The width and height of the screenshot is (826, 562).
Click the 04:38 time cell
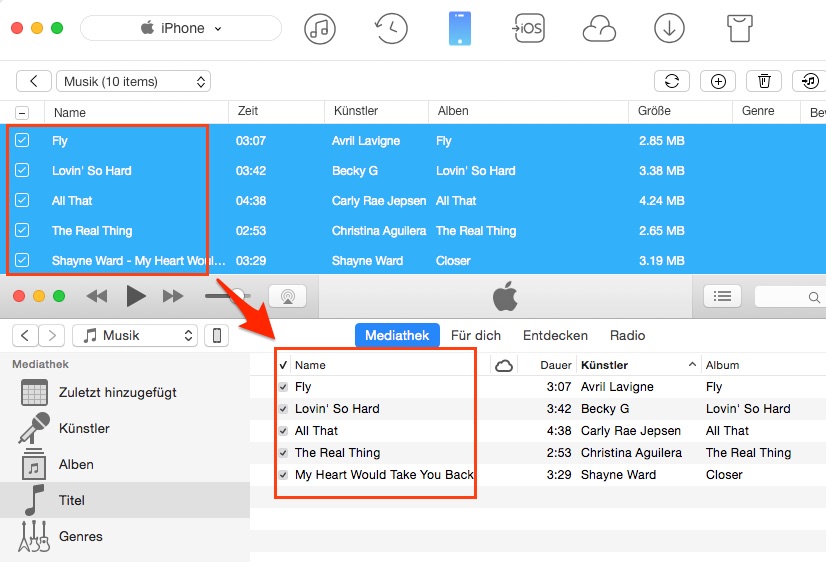click(251, 201)
